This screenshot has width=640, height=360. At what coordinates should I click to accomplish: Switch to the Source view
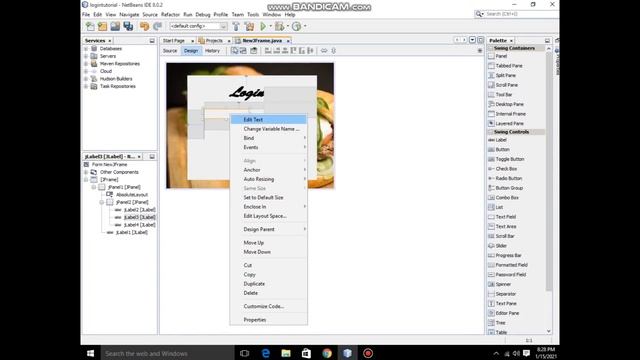(x=170, y=51)
